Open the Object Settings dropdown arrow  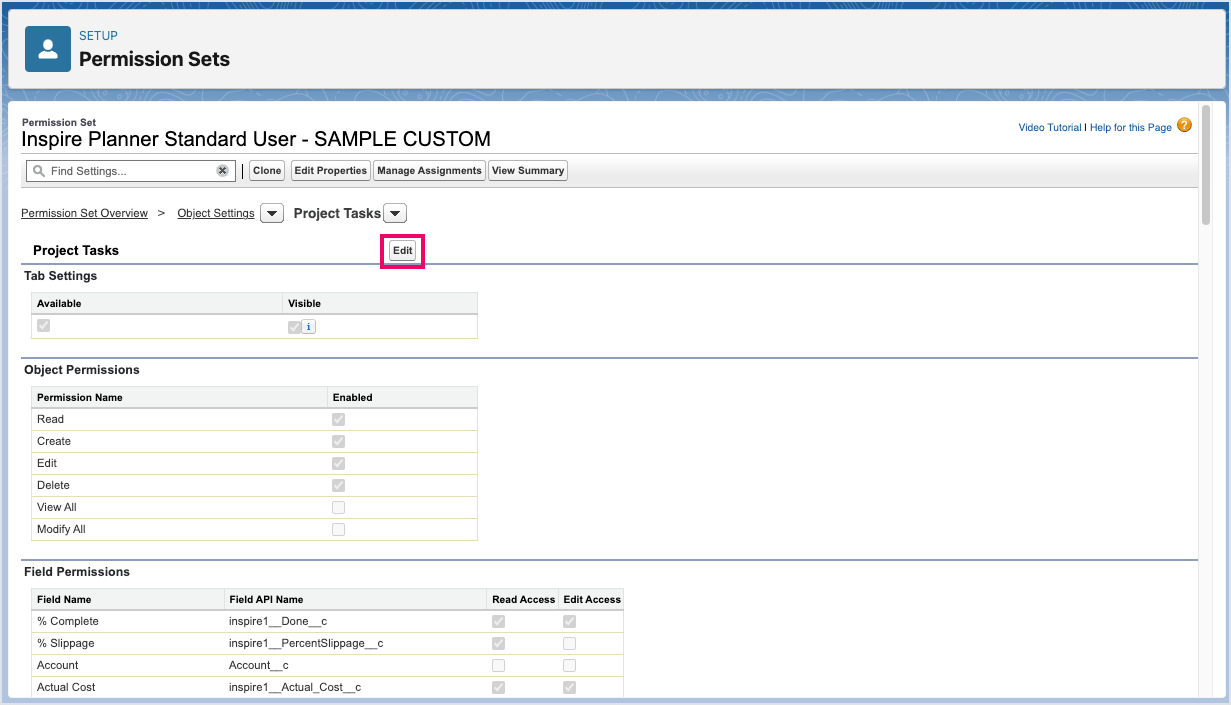point(271,213)
